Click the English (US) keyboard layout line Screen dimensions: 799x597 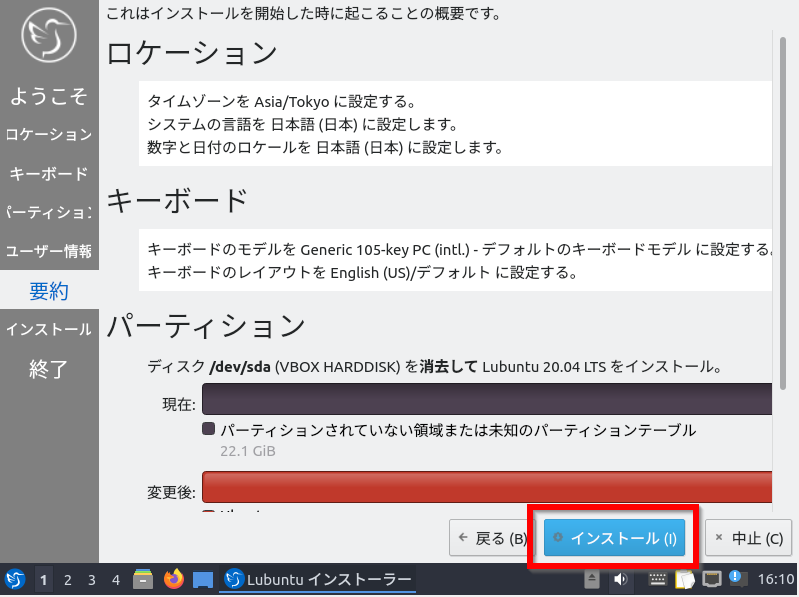[x=362, y=273]
